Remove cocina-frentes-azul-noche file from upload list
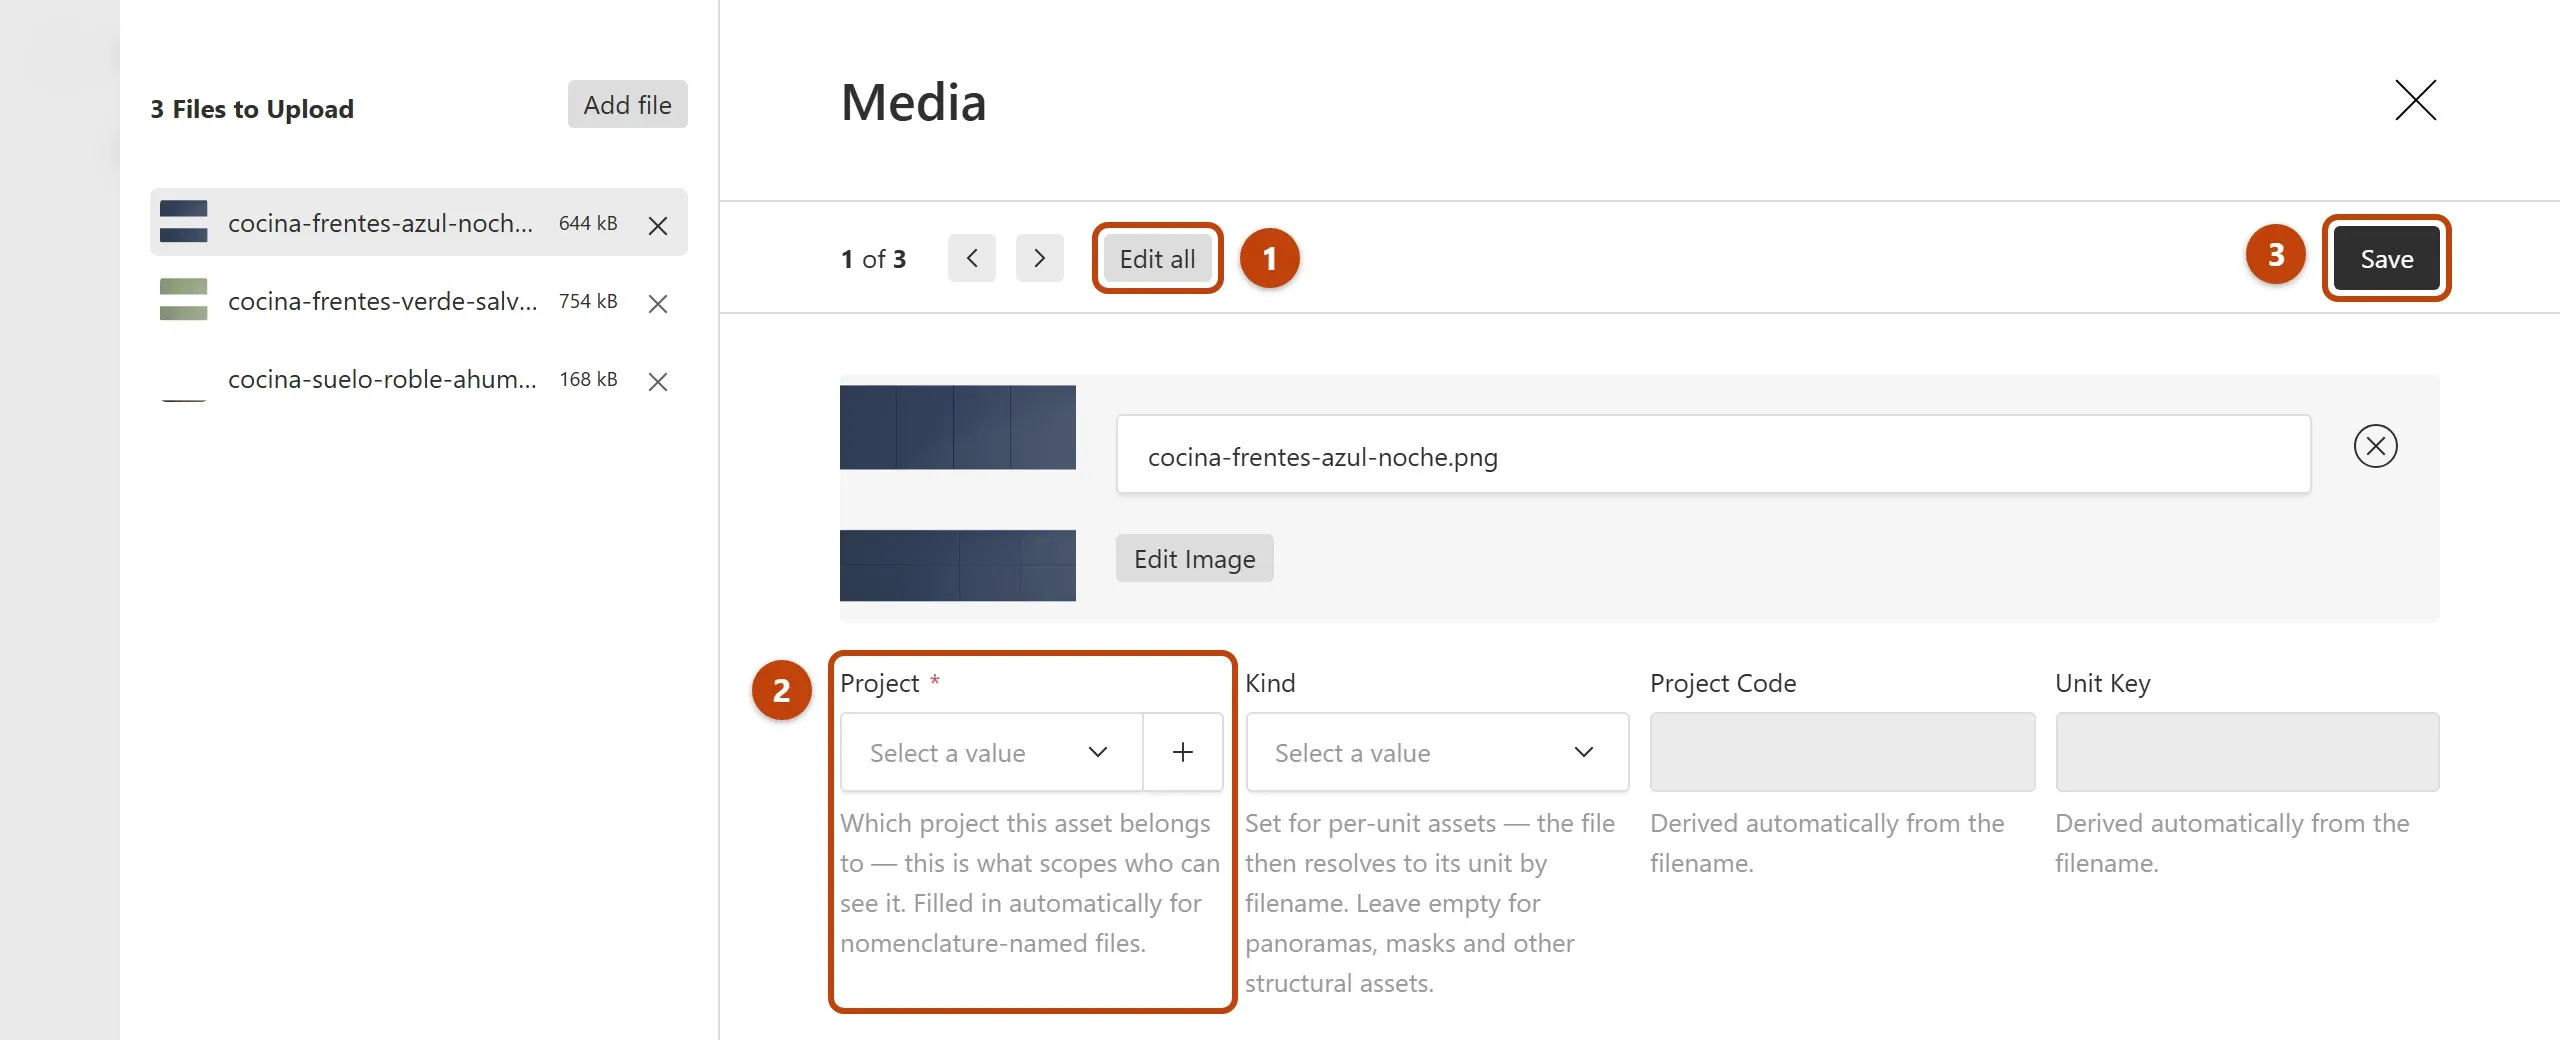The image size is (2560, 1040). (657, 226)
